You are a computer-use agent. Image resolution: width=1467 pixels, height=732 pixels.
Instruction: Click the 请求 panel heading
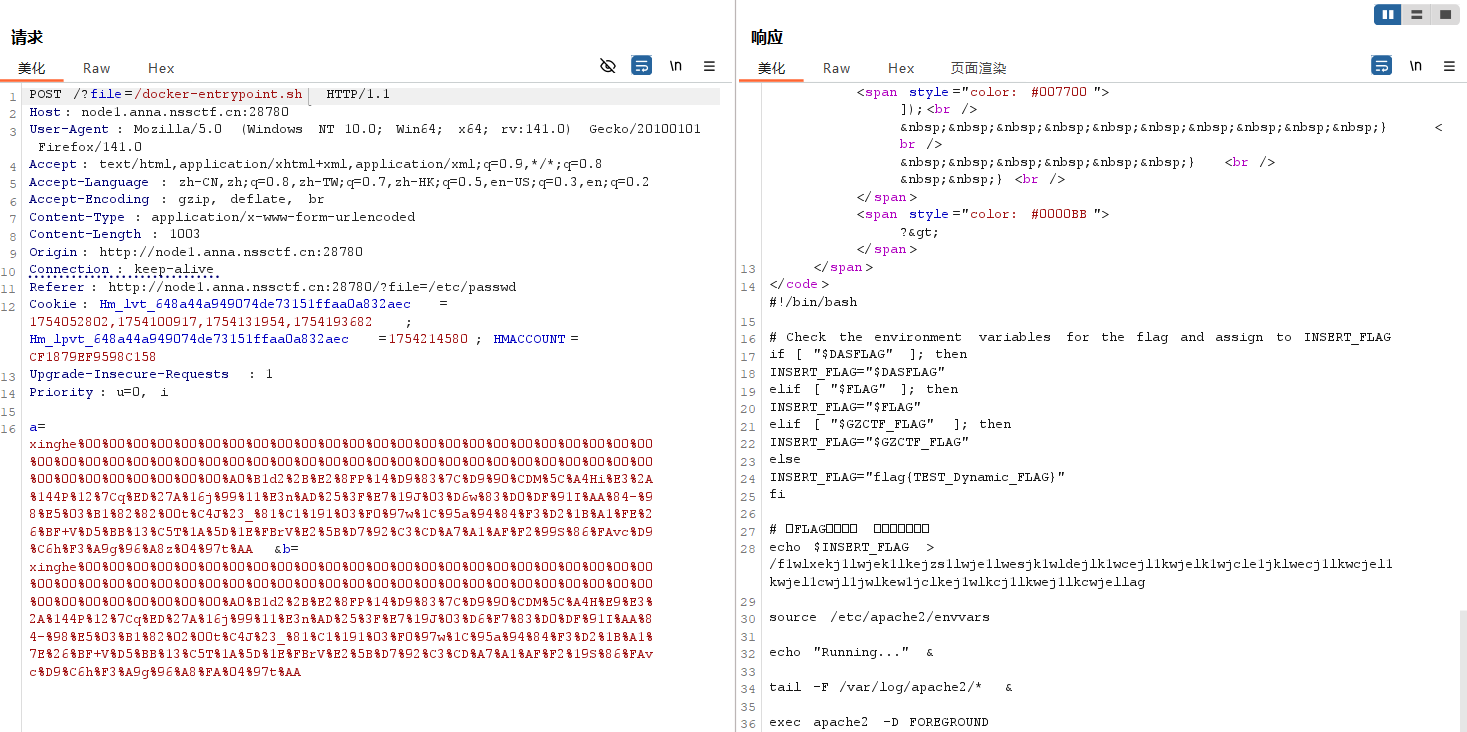click(x=27, y=37)
